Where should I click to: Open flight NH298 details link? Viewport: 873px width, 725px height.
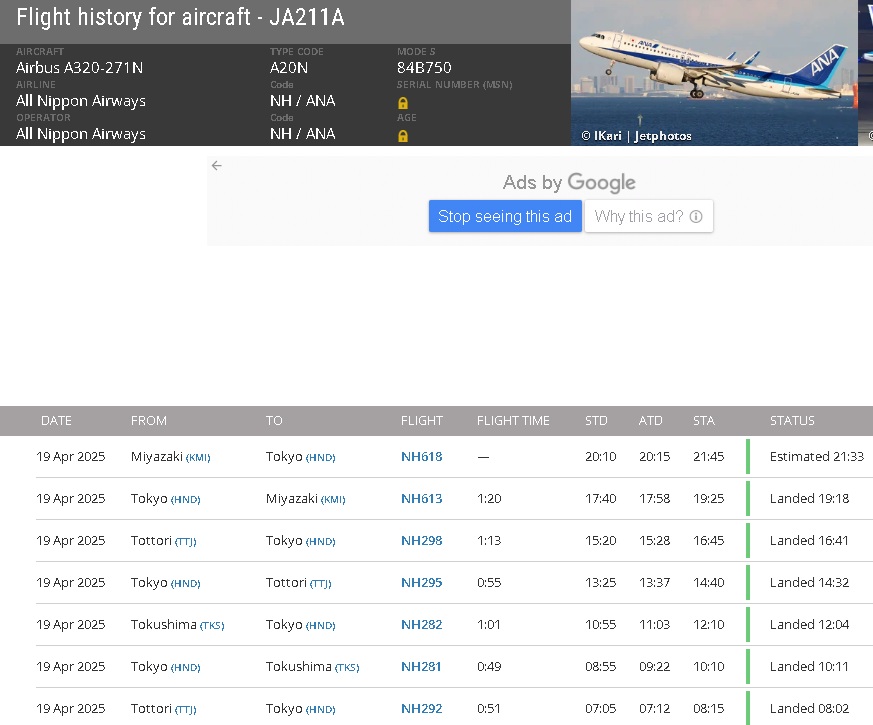[x=421, y=541]
